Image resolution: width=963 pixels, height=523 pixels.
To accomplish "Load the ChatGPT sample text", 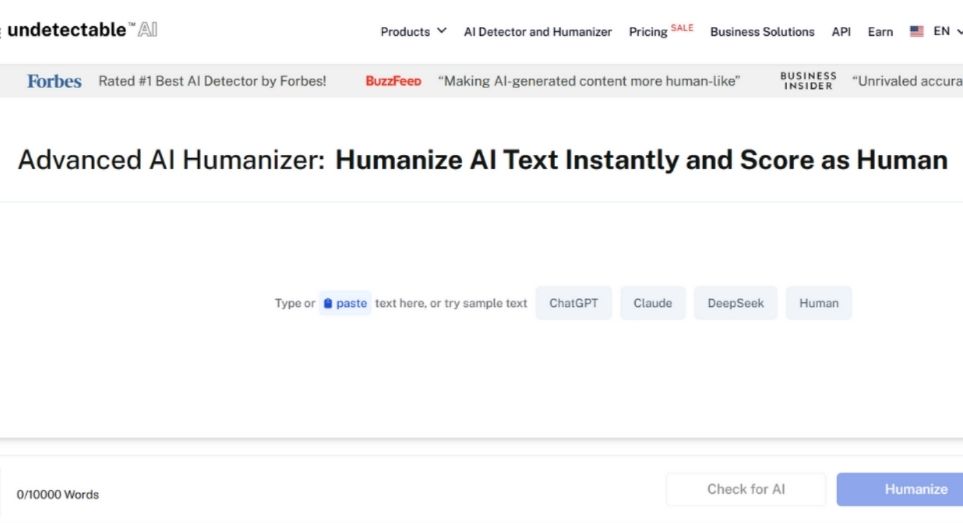I will point(574,303).
